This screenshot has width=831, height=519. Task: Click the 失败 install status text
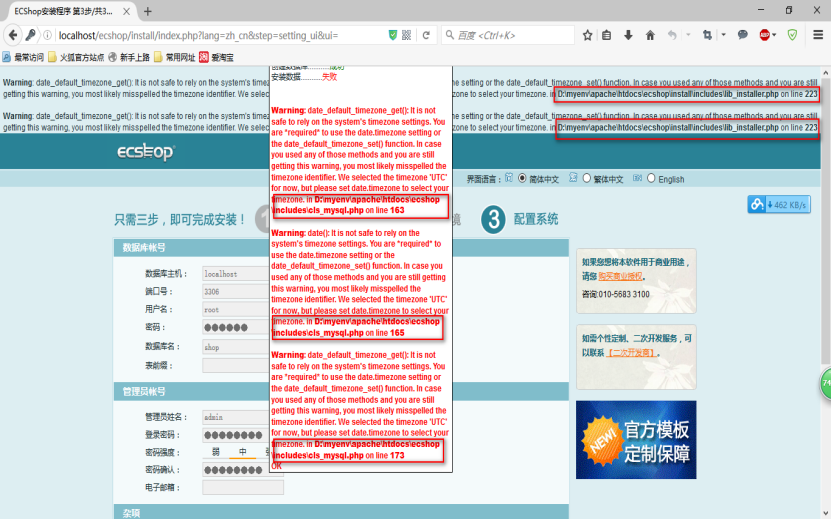tap(329, 77)
